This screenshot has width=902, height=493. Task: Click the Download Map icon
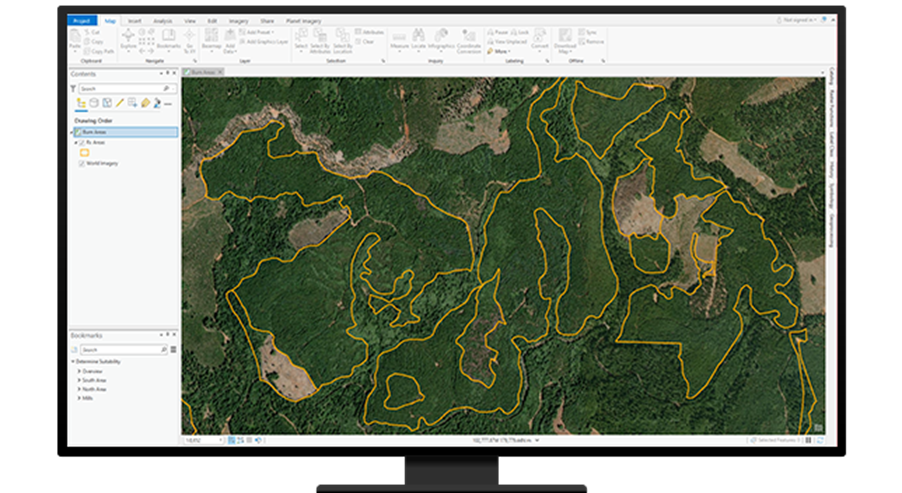click(565, 40)
